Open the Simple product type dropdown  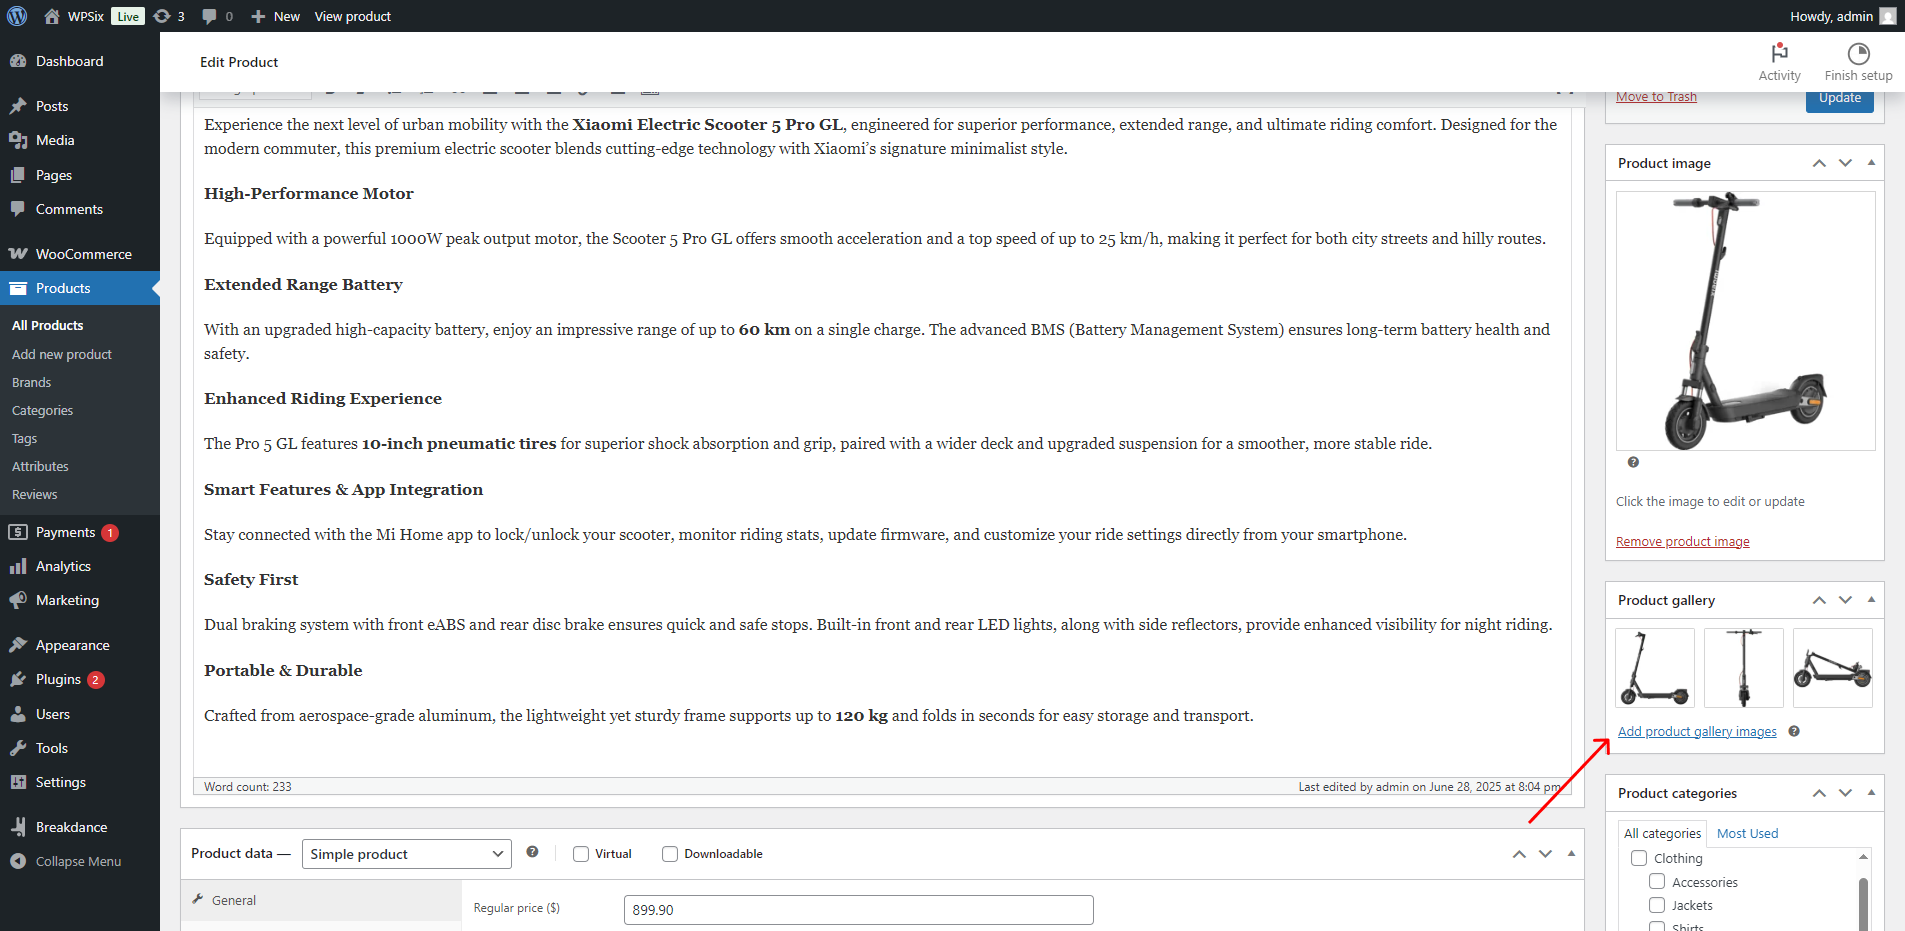(x=407, y=854)
